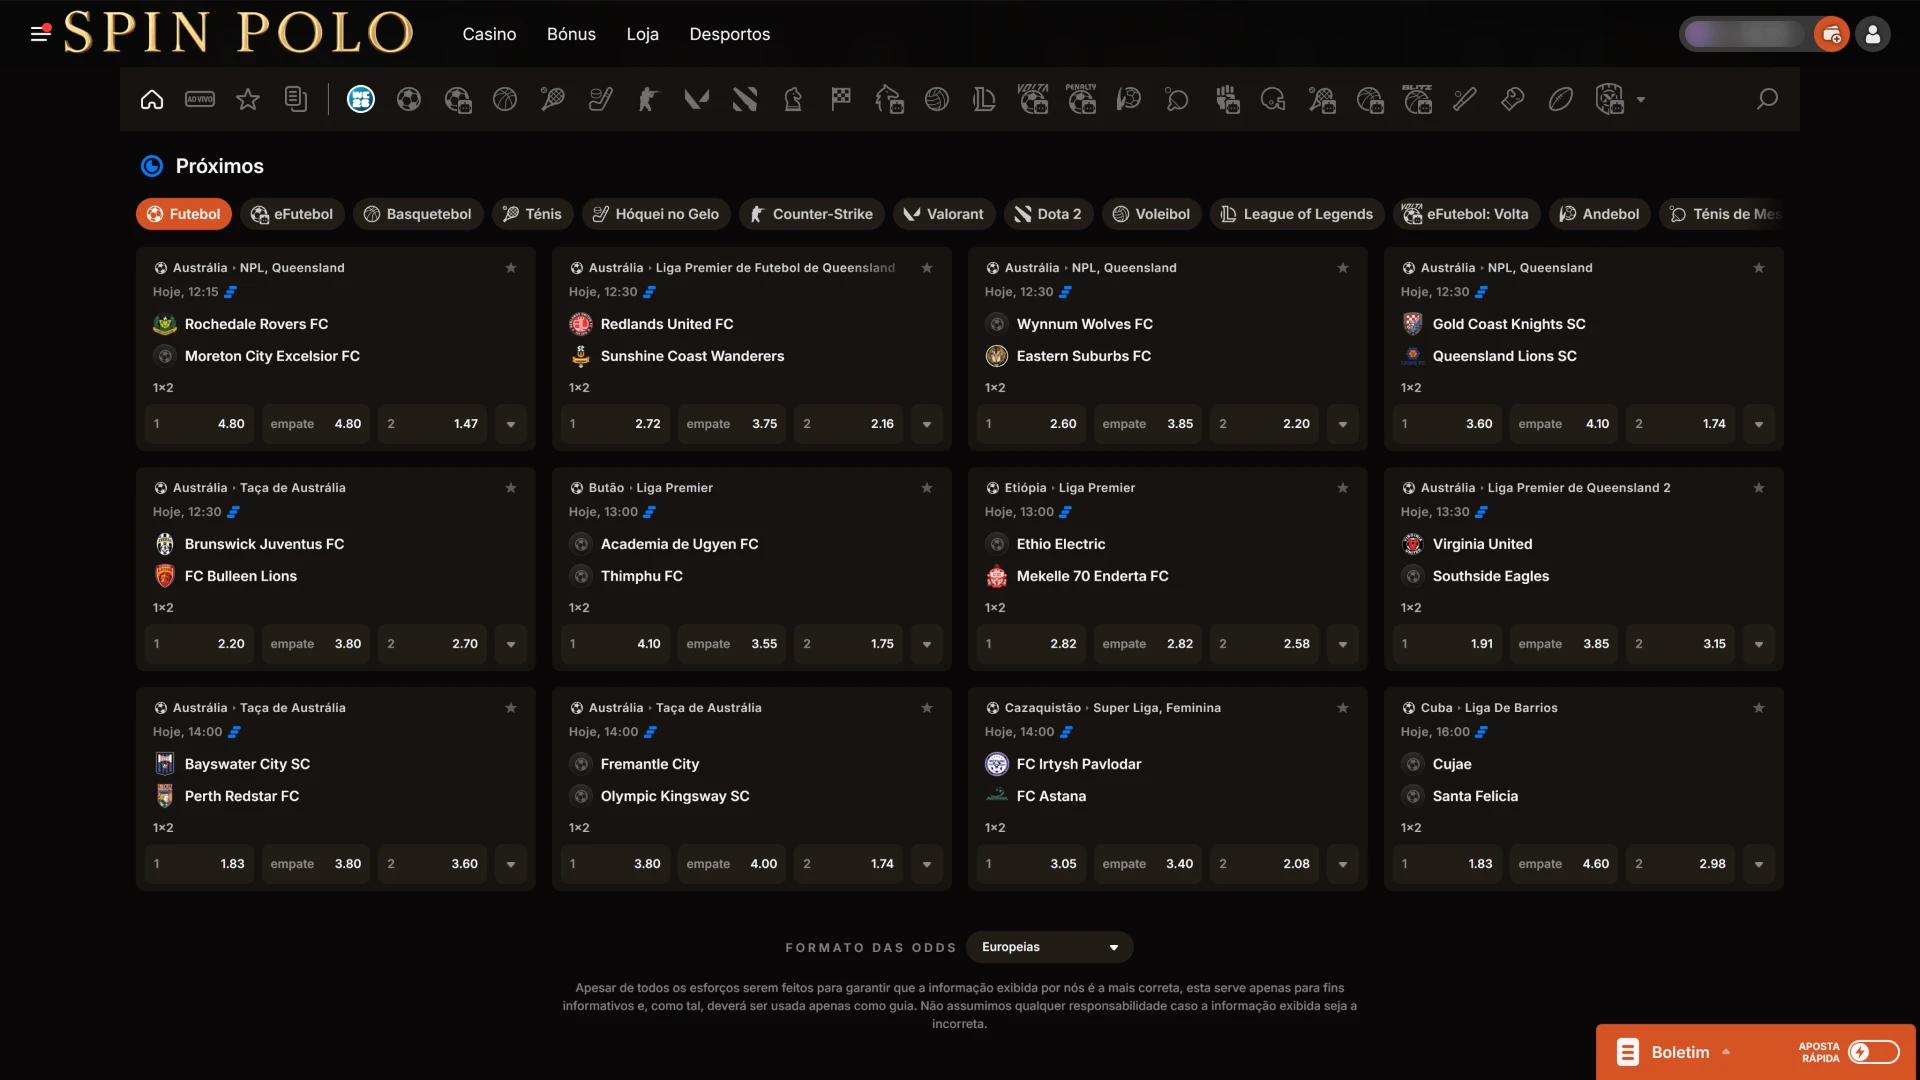Select the boxing glove icon in toolbar

tap(1513, 99)
